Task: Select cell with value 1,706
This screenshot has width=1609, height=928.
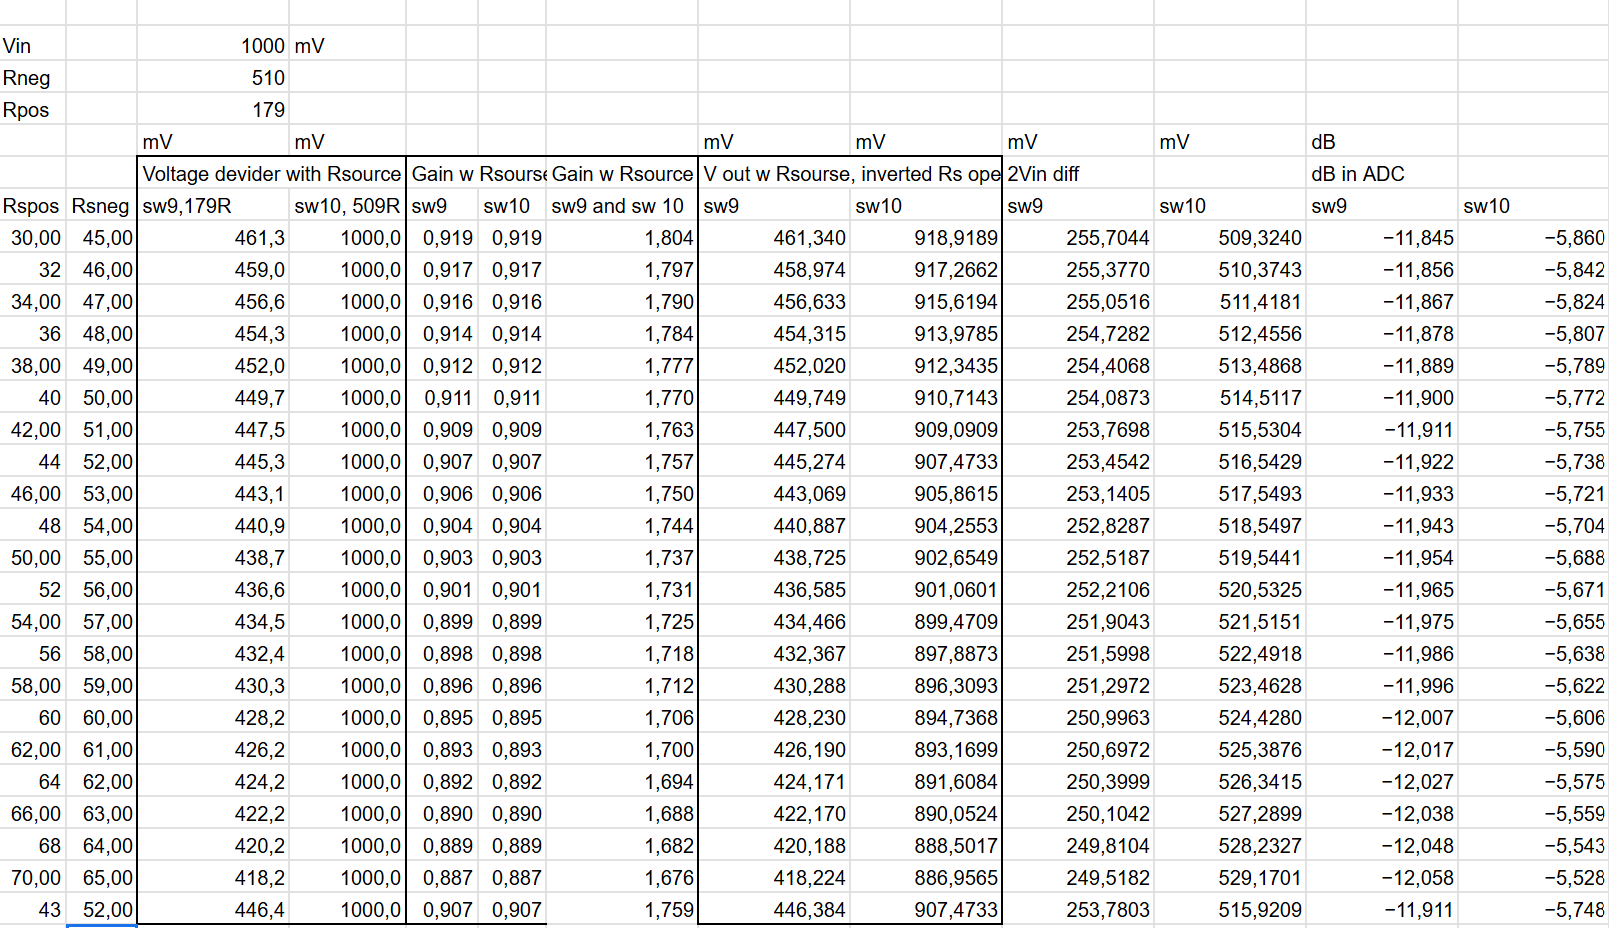Action: coord(622,718)
